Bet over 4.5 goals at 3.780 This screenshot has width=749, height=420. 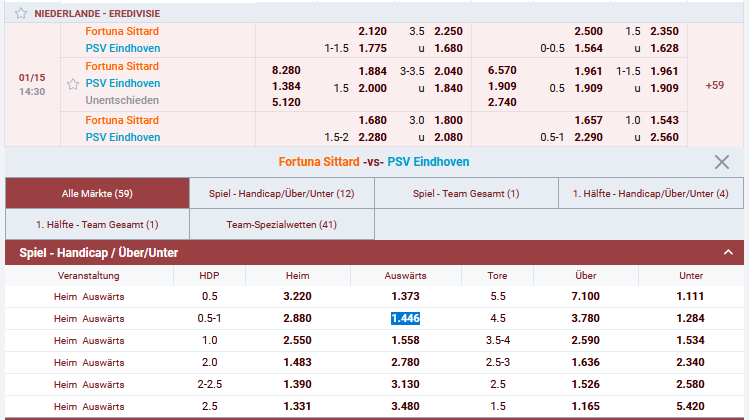coord(585,318)
